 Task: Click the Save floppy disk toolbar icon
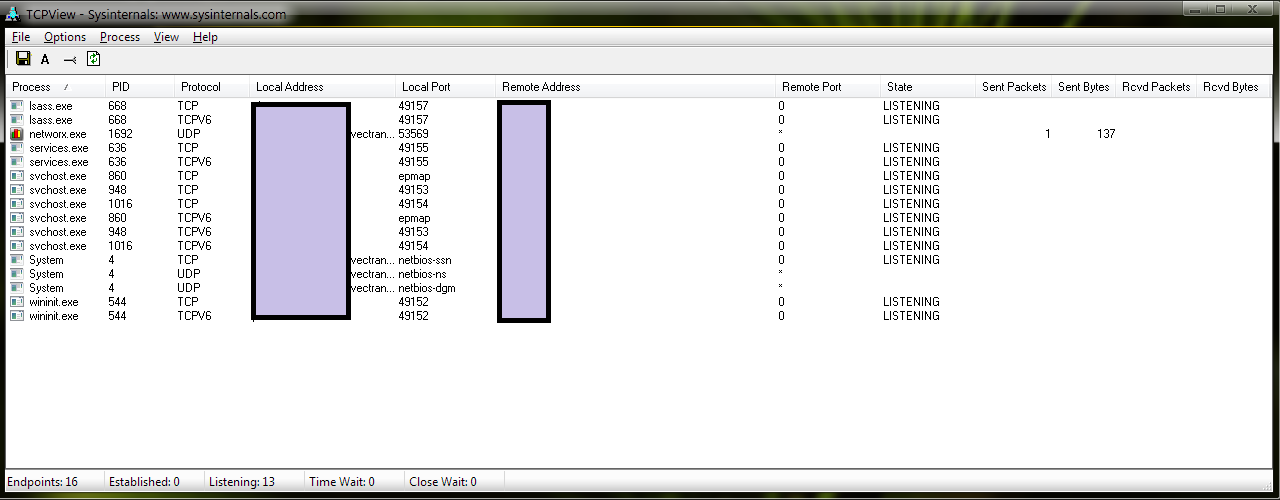(23, 59)
